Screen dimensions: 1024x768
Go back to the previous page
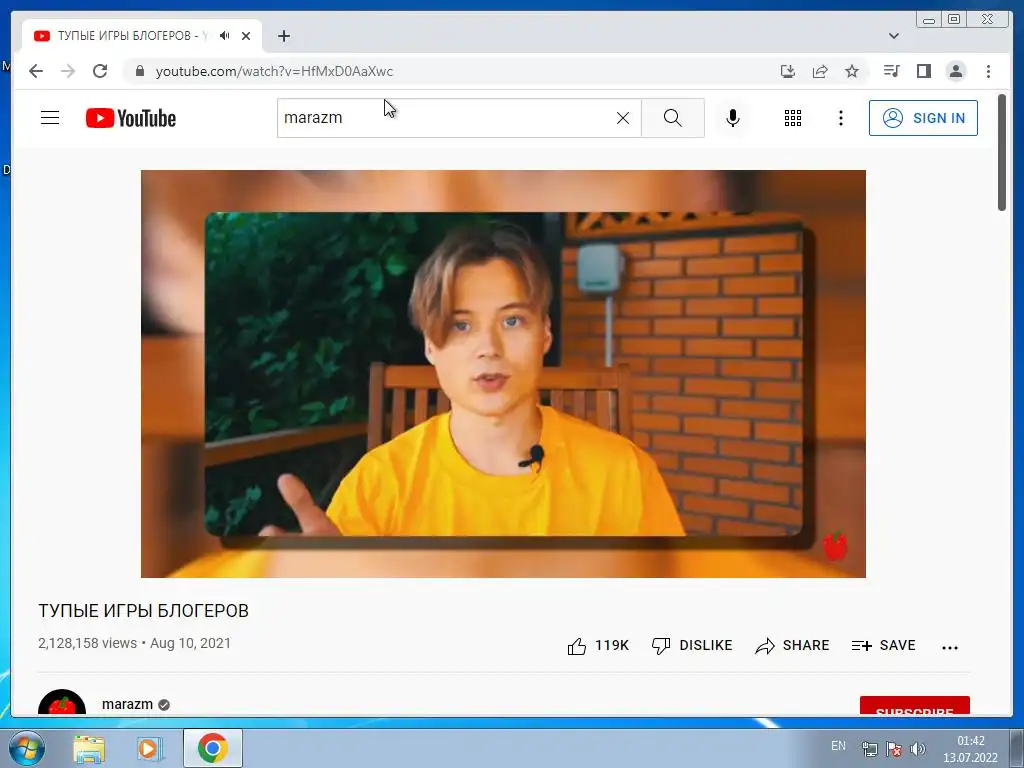click(36, 71)
